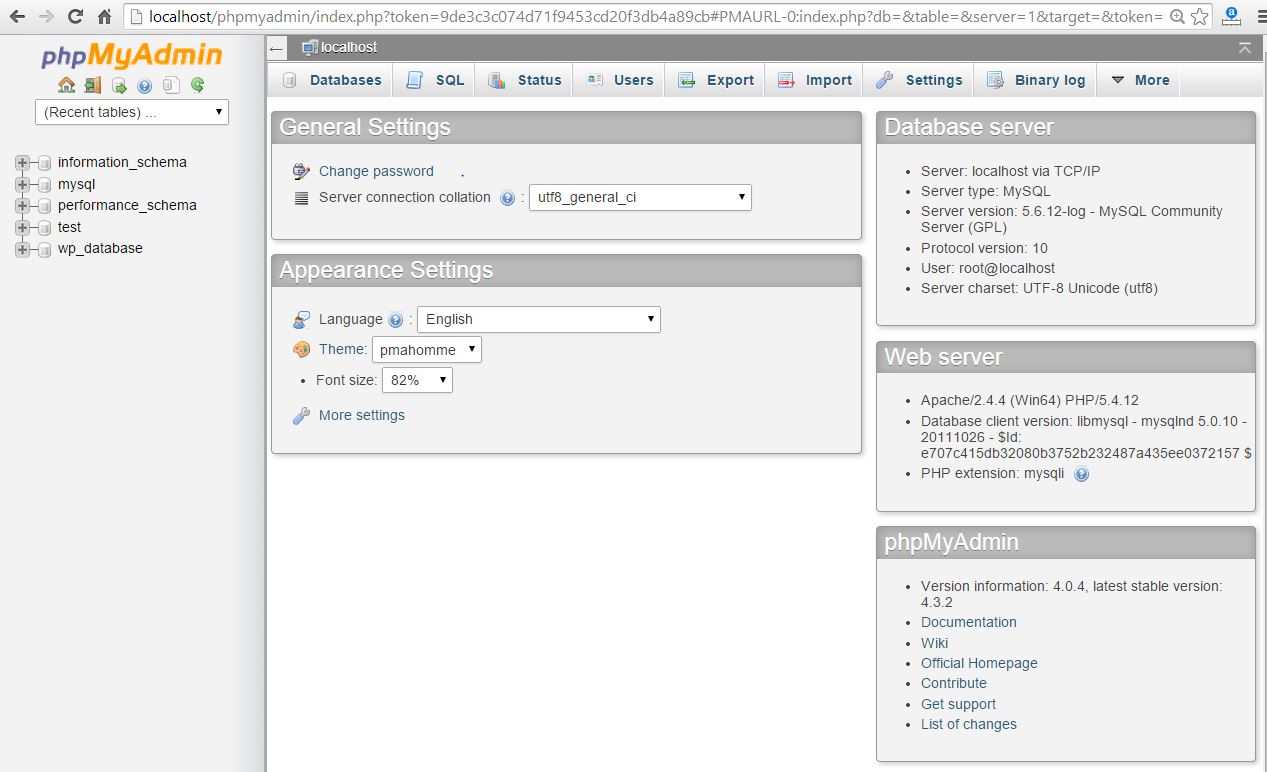The height and width of the screenshot is (772, 1267).
Task: Bookmark page with the star icon
Action: [x=1200, y=17]
